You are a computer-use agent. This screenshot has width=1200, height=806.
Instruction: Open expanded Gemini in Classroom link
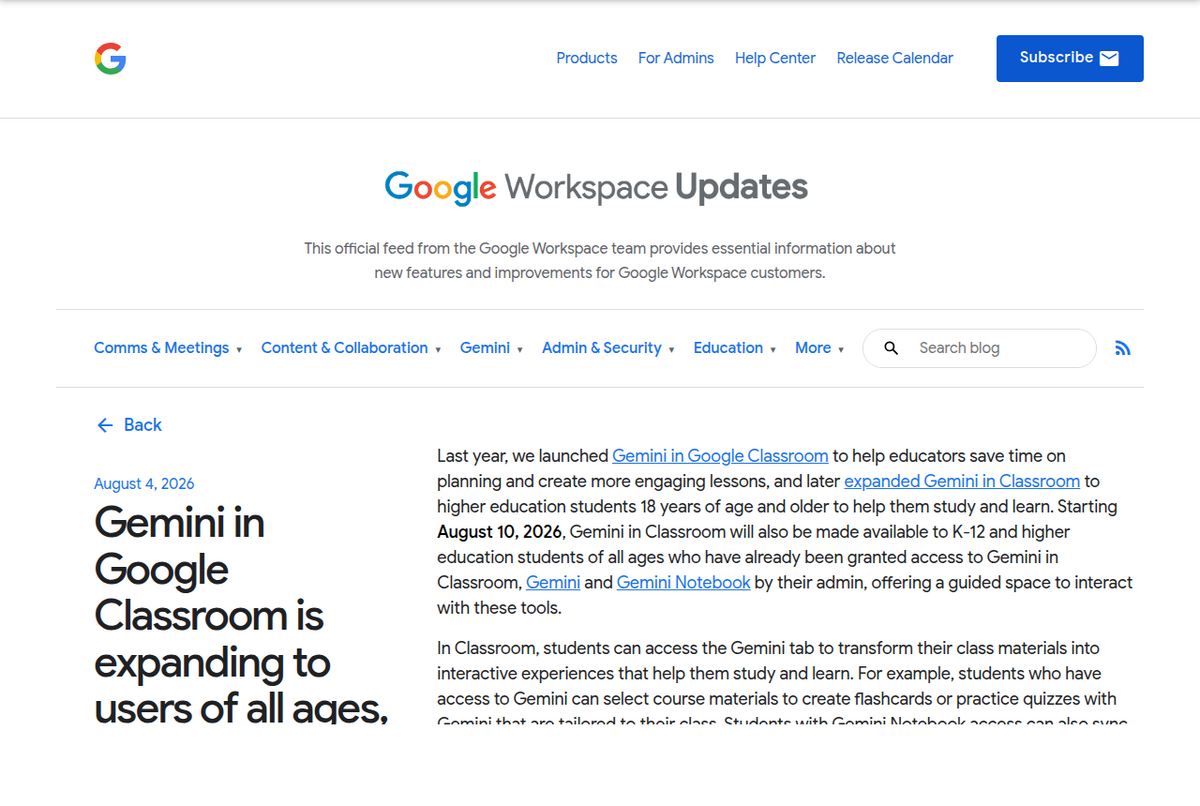tap(962, 481)
